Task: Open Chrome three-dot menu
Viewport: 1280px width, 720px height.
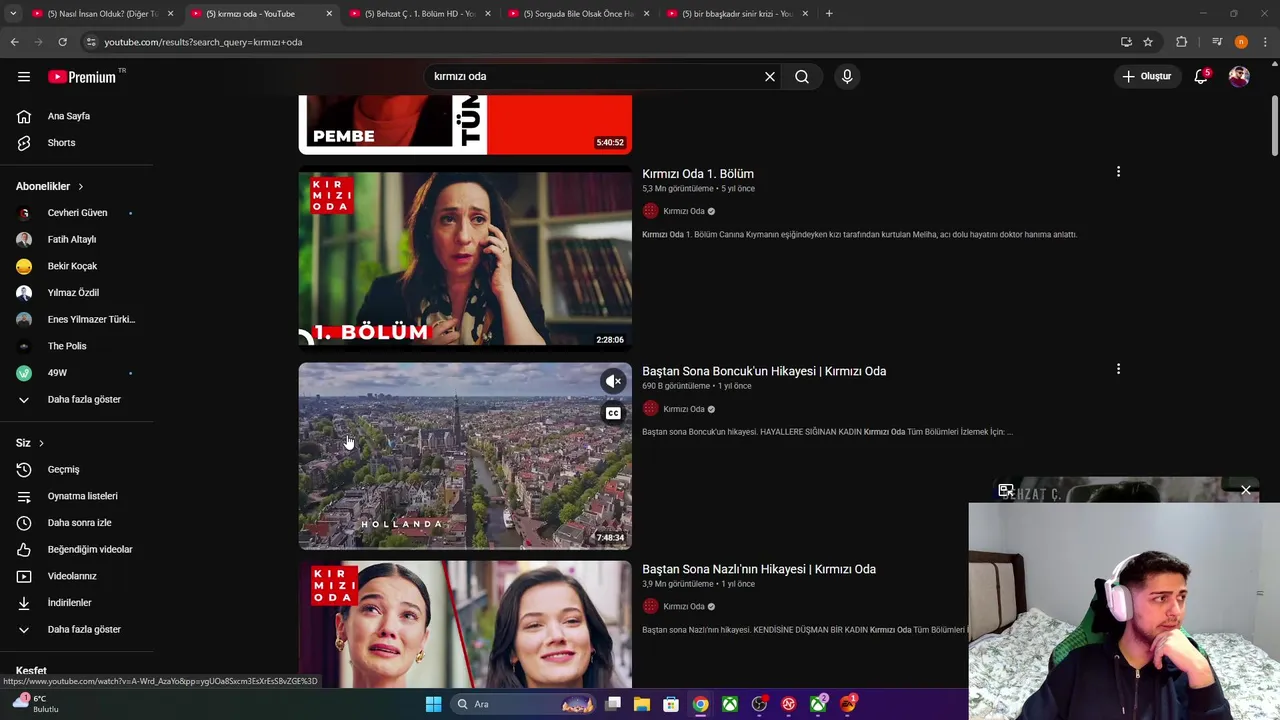Action: [1266, 42]
